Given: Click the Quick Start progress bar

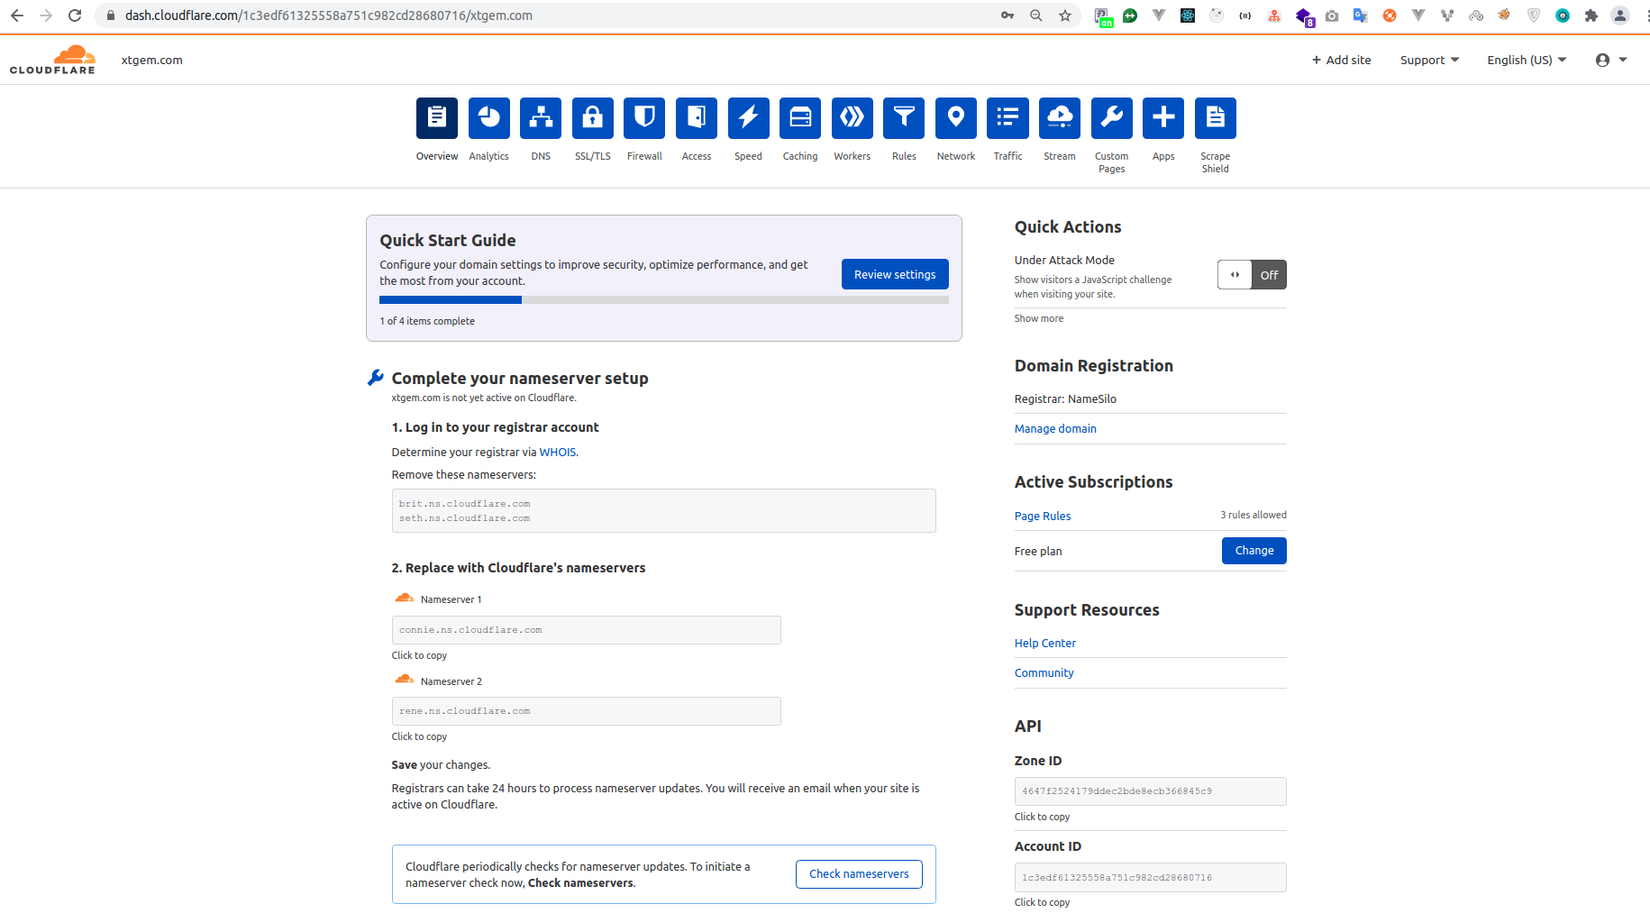Looking at the screenshot, I should click(x=663, y=300).
